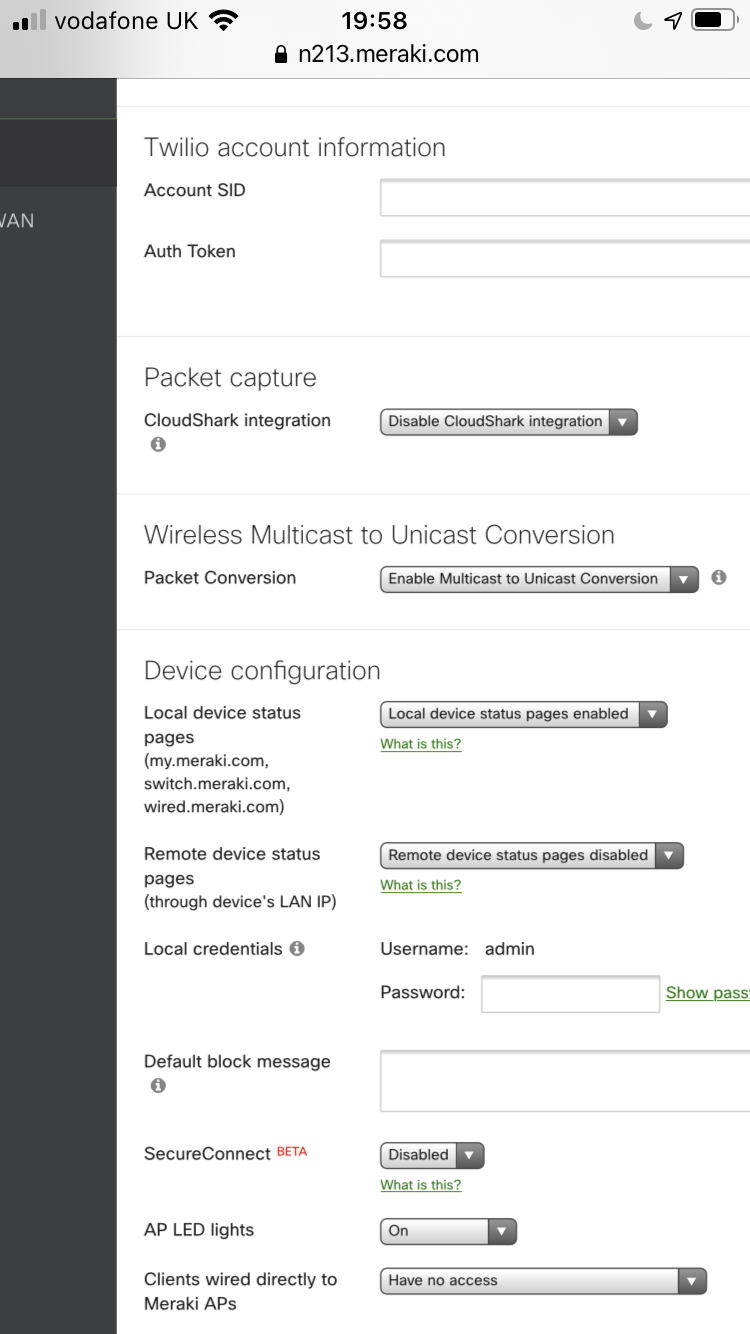Focus the Twilio Auth Token field
Image resolution: width=750 pixels, height=1334 pixels.
tap(565, 258)
